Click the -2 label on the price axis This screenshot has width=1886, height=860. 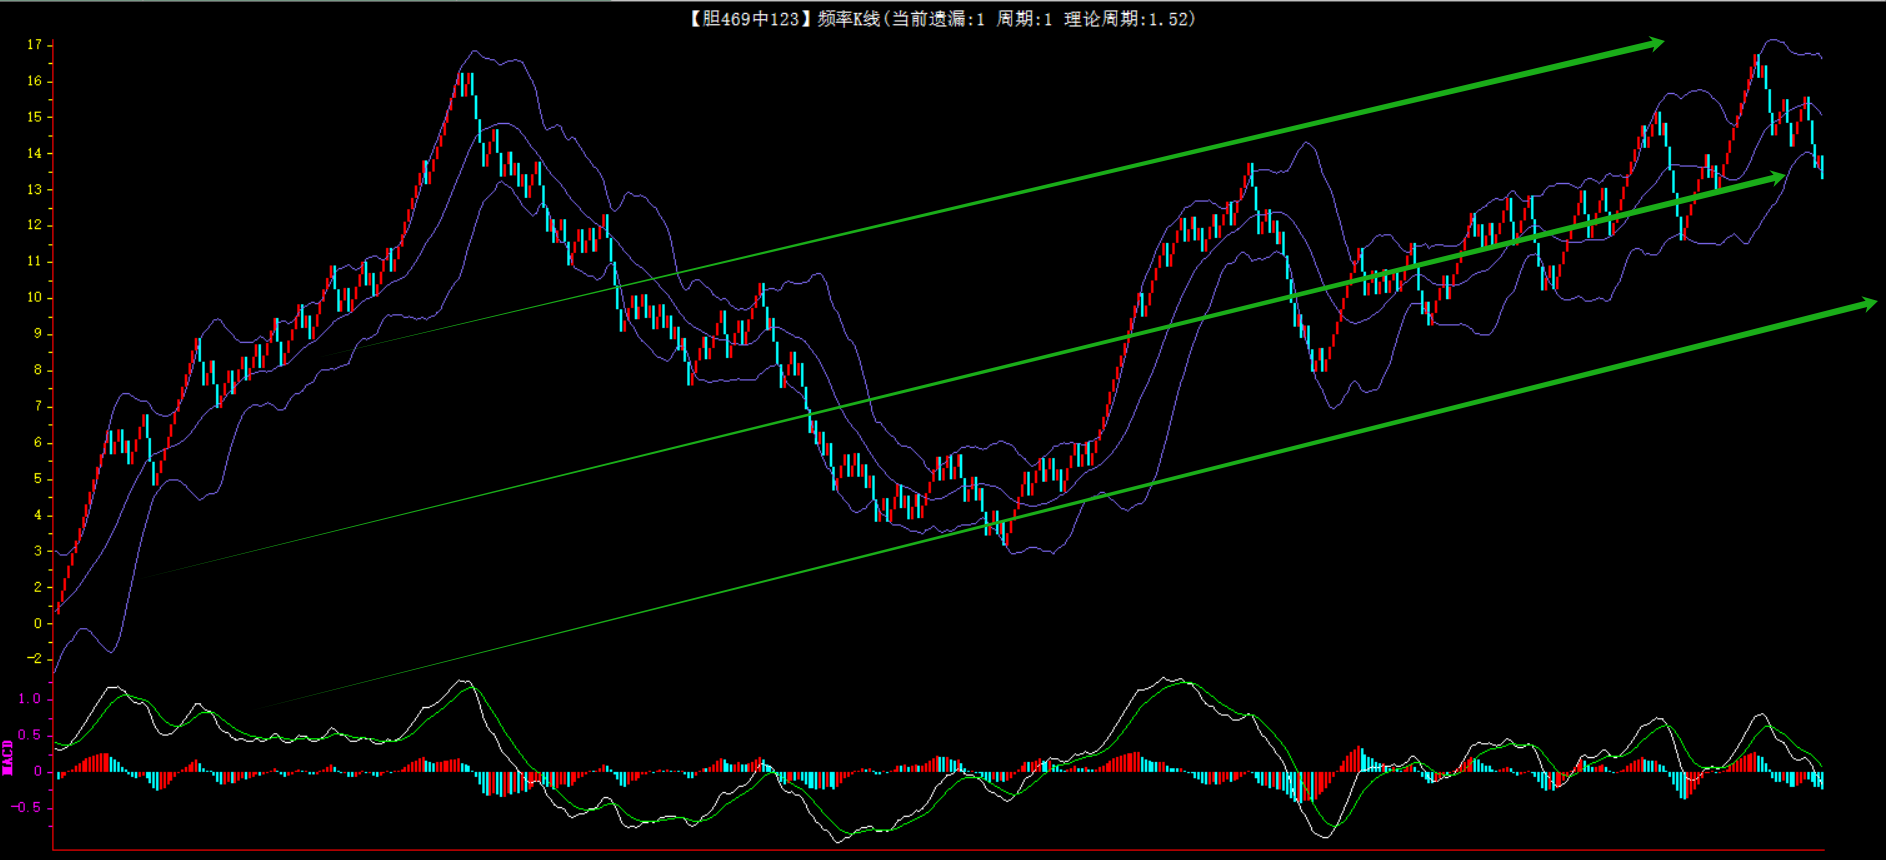pyautogui.click(x=35, y=659)
